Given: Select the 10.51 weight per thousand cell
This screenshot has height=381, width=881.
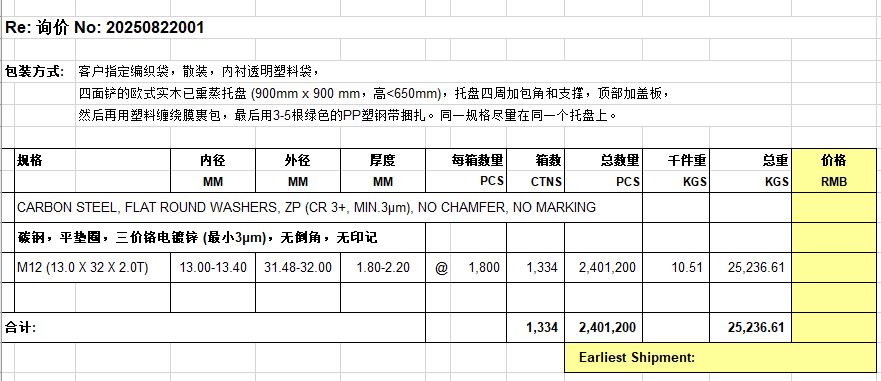Looking at the screenshot, I should pyautogui.click(x=676, y=267).
